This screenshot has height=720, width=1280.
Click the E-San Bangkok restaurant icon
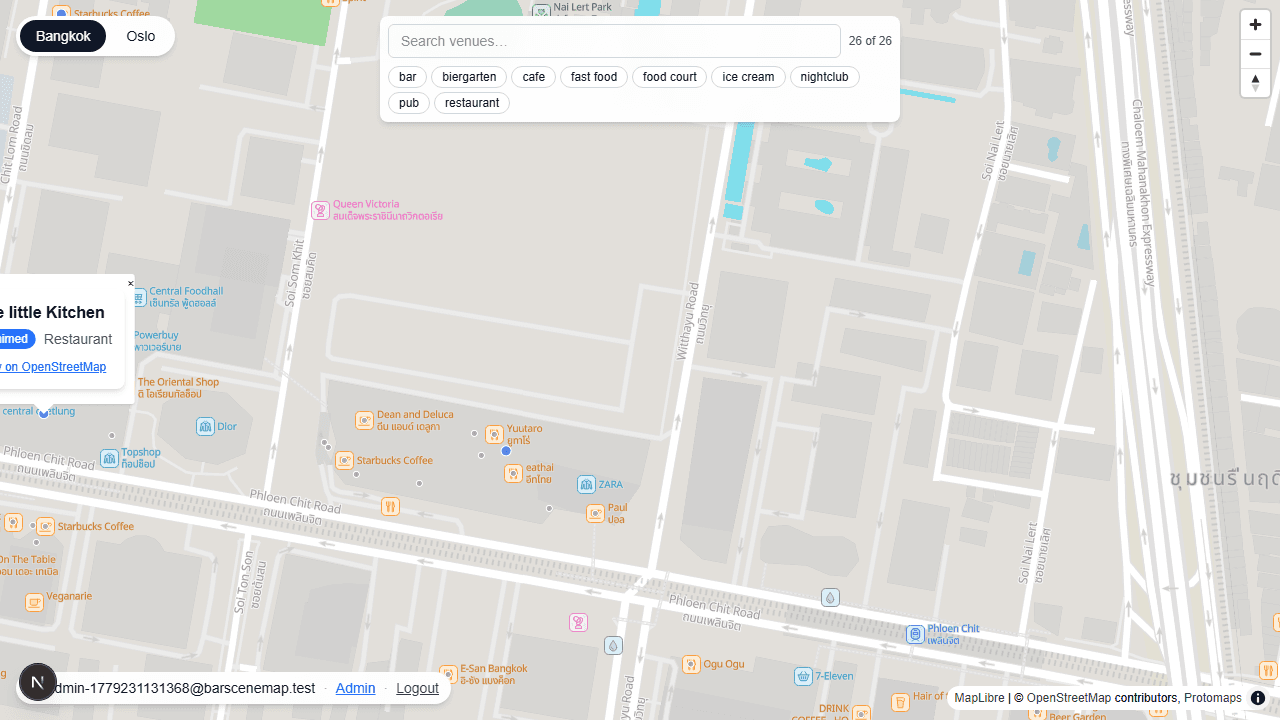coord(449,674)
